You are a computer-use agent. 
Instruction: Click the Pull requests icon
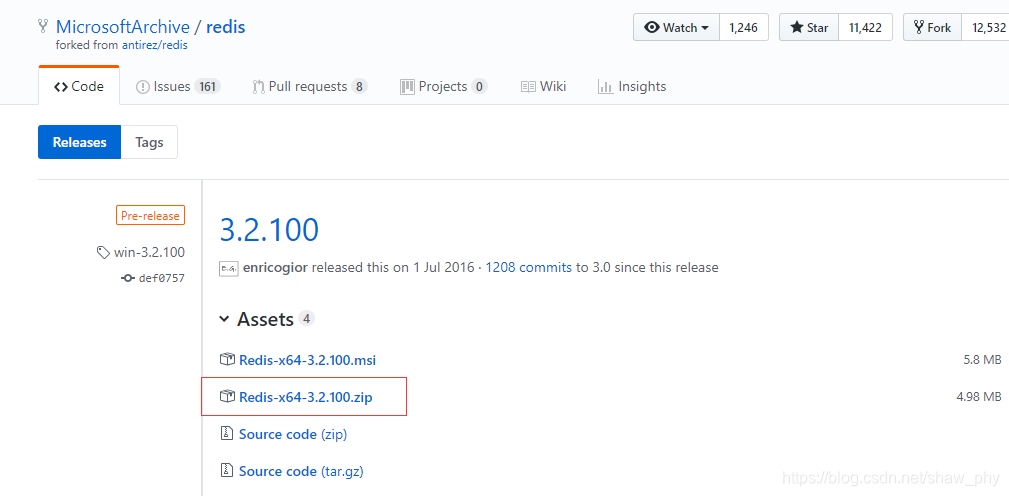pos(259,86)
